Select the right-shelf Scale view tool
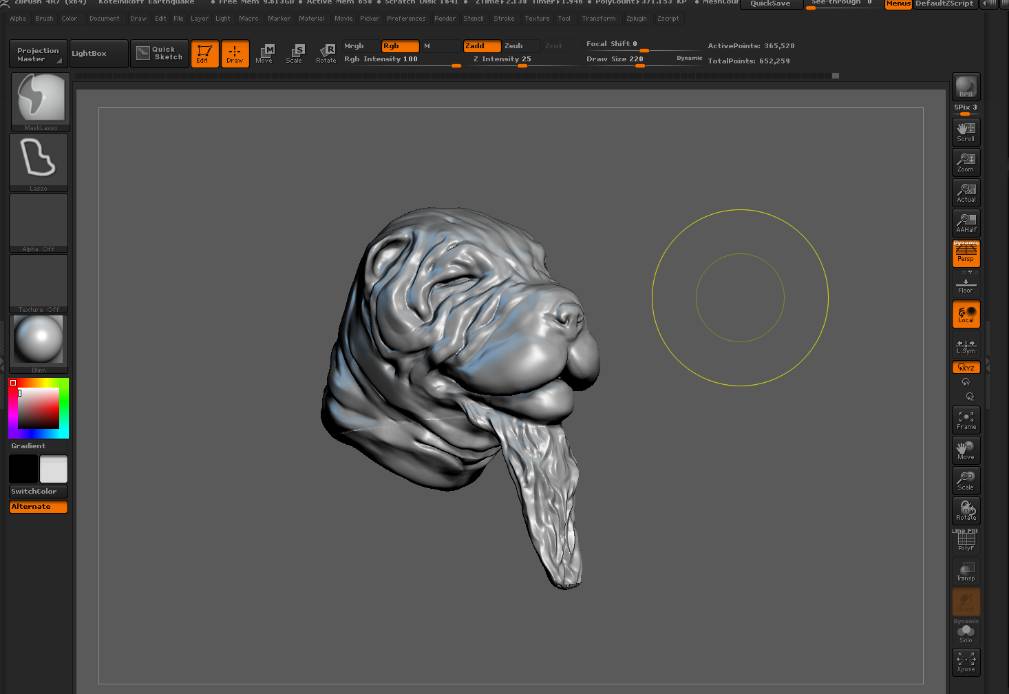 pyautogui.click(x=966, y=480)
